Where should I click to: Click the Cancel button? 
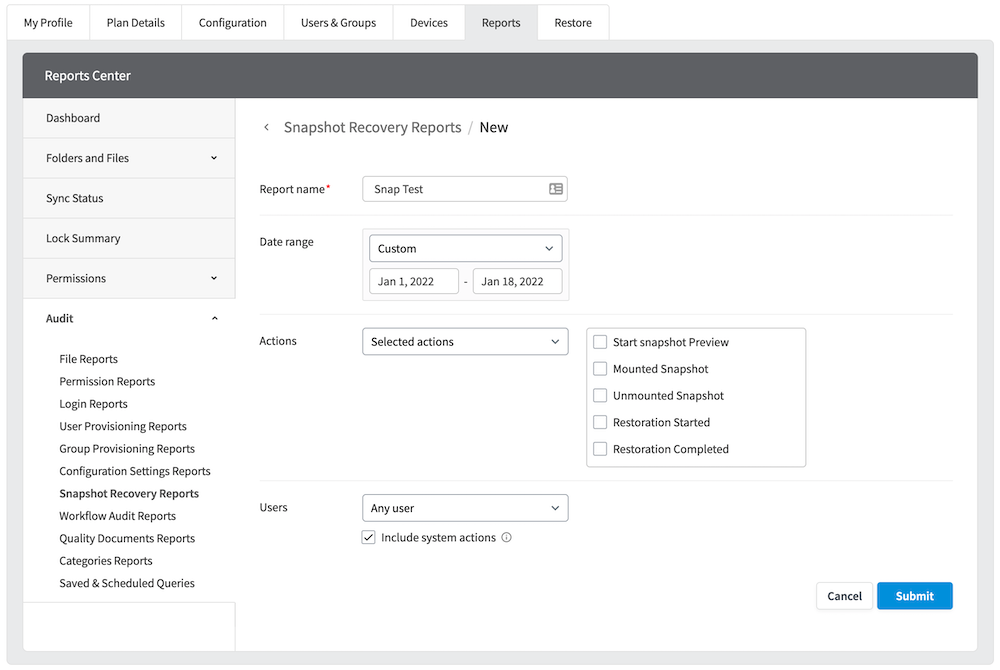pos(844,595)
